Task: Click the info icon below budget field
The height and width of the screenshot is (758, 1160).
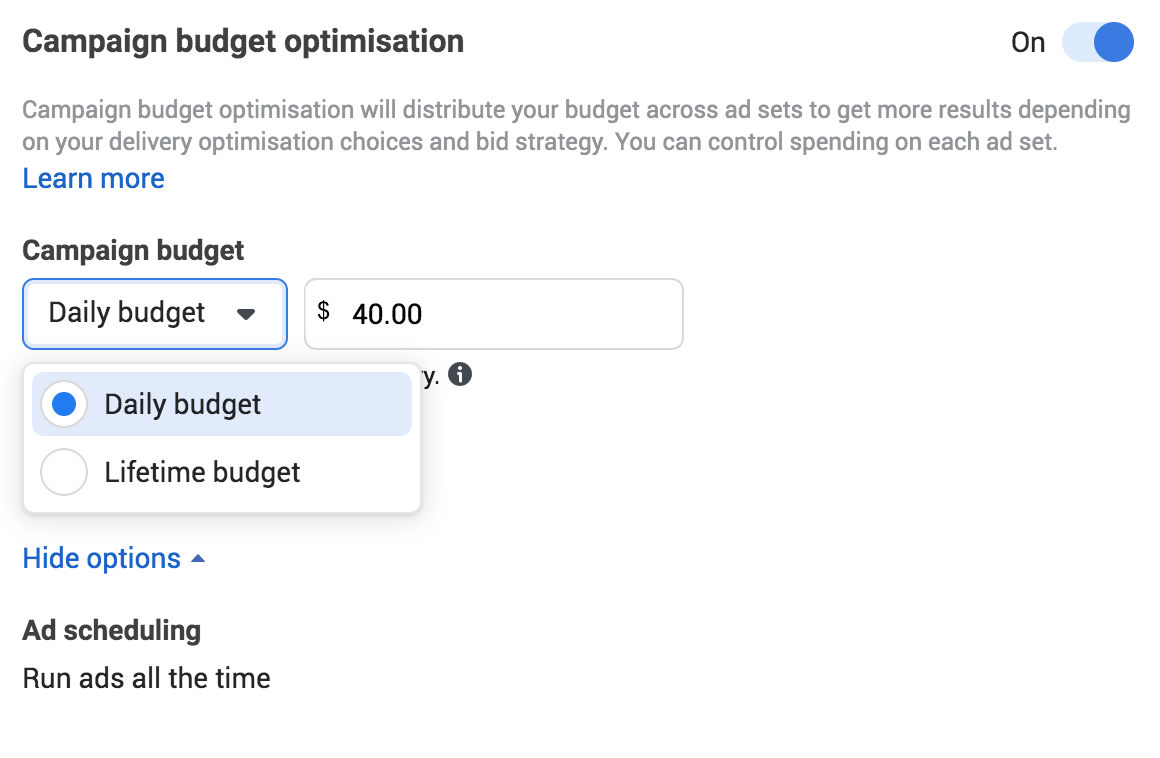Action: [460, 375]
